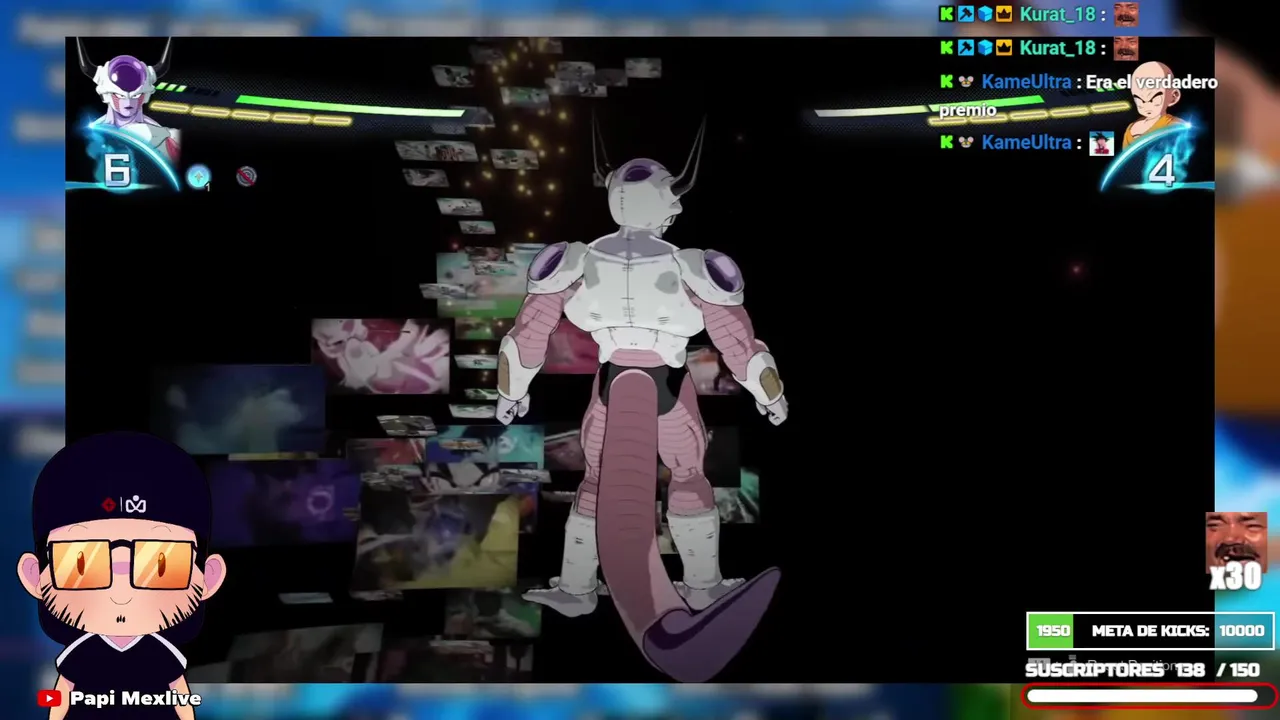Click the green 1950 kicks counter

coord(1052,631)
